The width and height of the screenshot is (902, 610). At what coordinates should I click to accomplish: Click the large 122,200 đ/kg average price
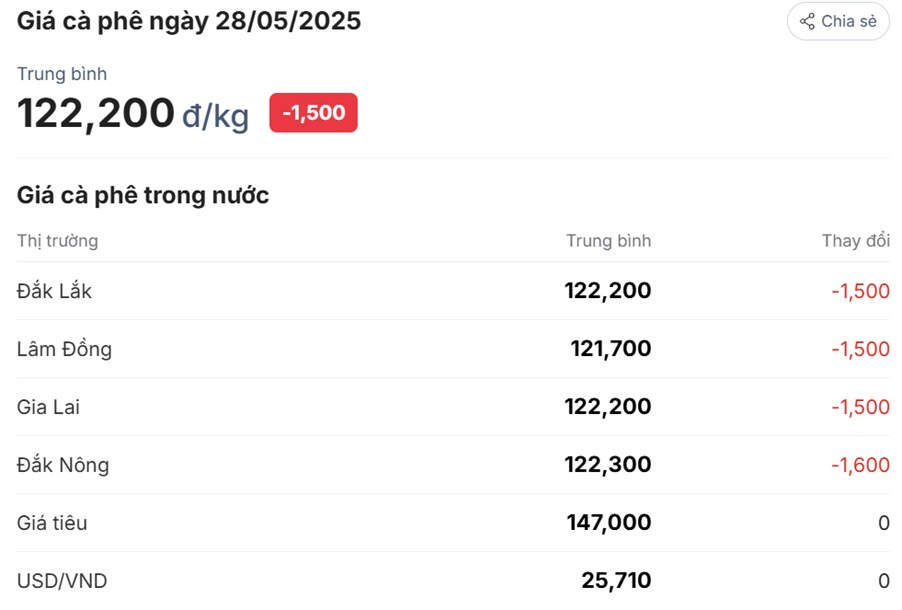(x=133, y=114)
